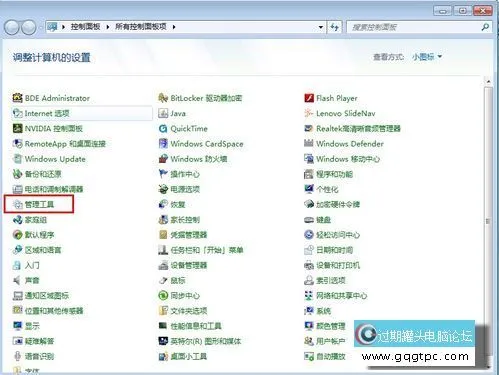Open 管理工具 gear icon
Image resolution: width=499 pixels, height=375 pixels.
click(17, 204)
